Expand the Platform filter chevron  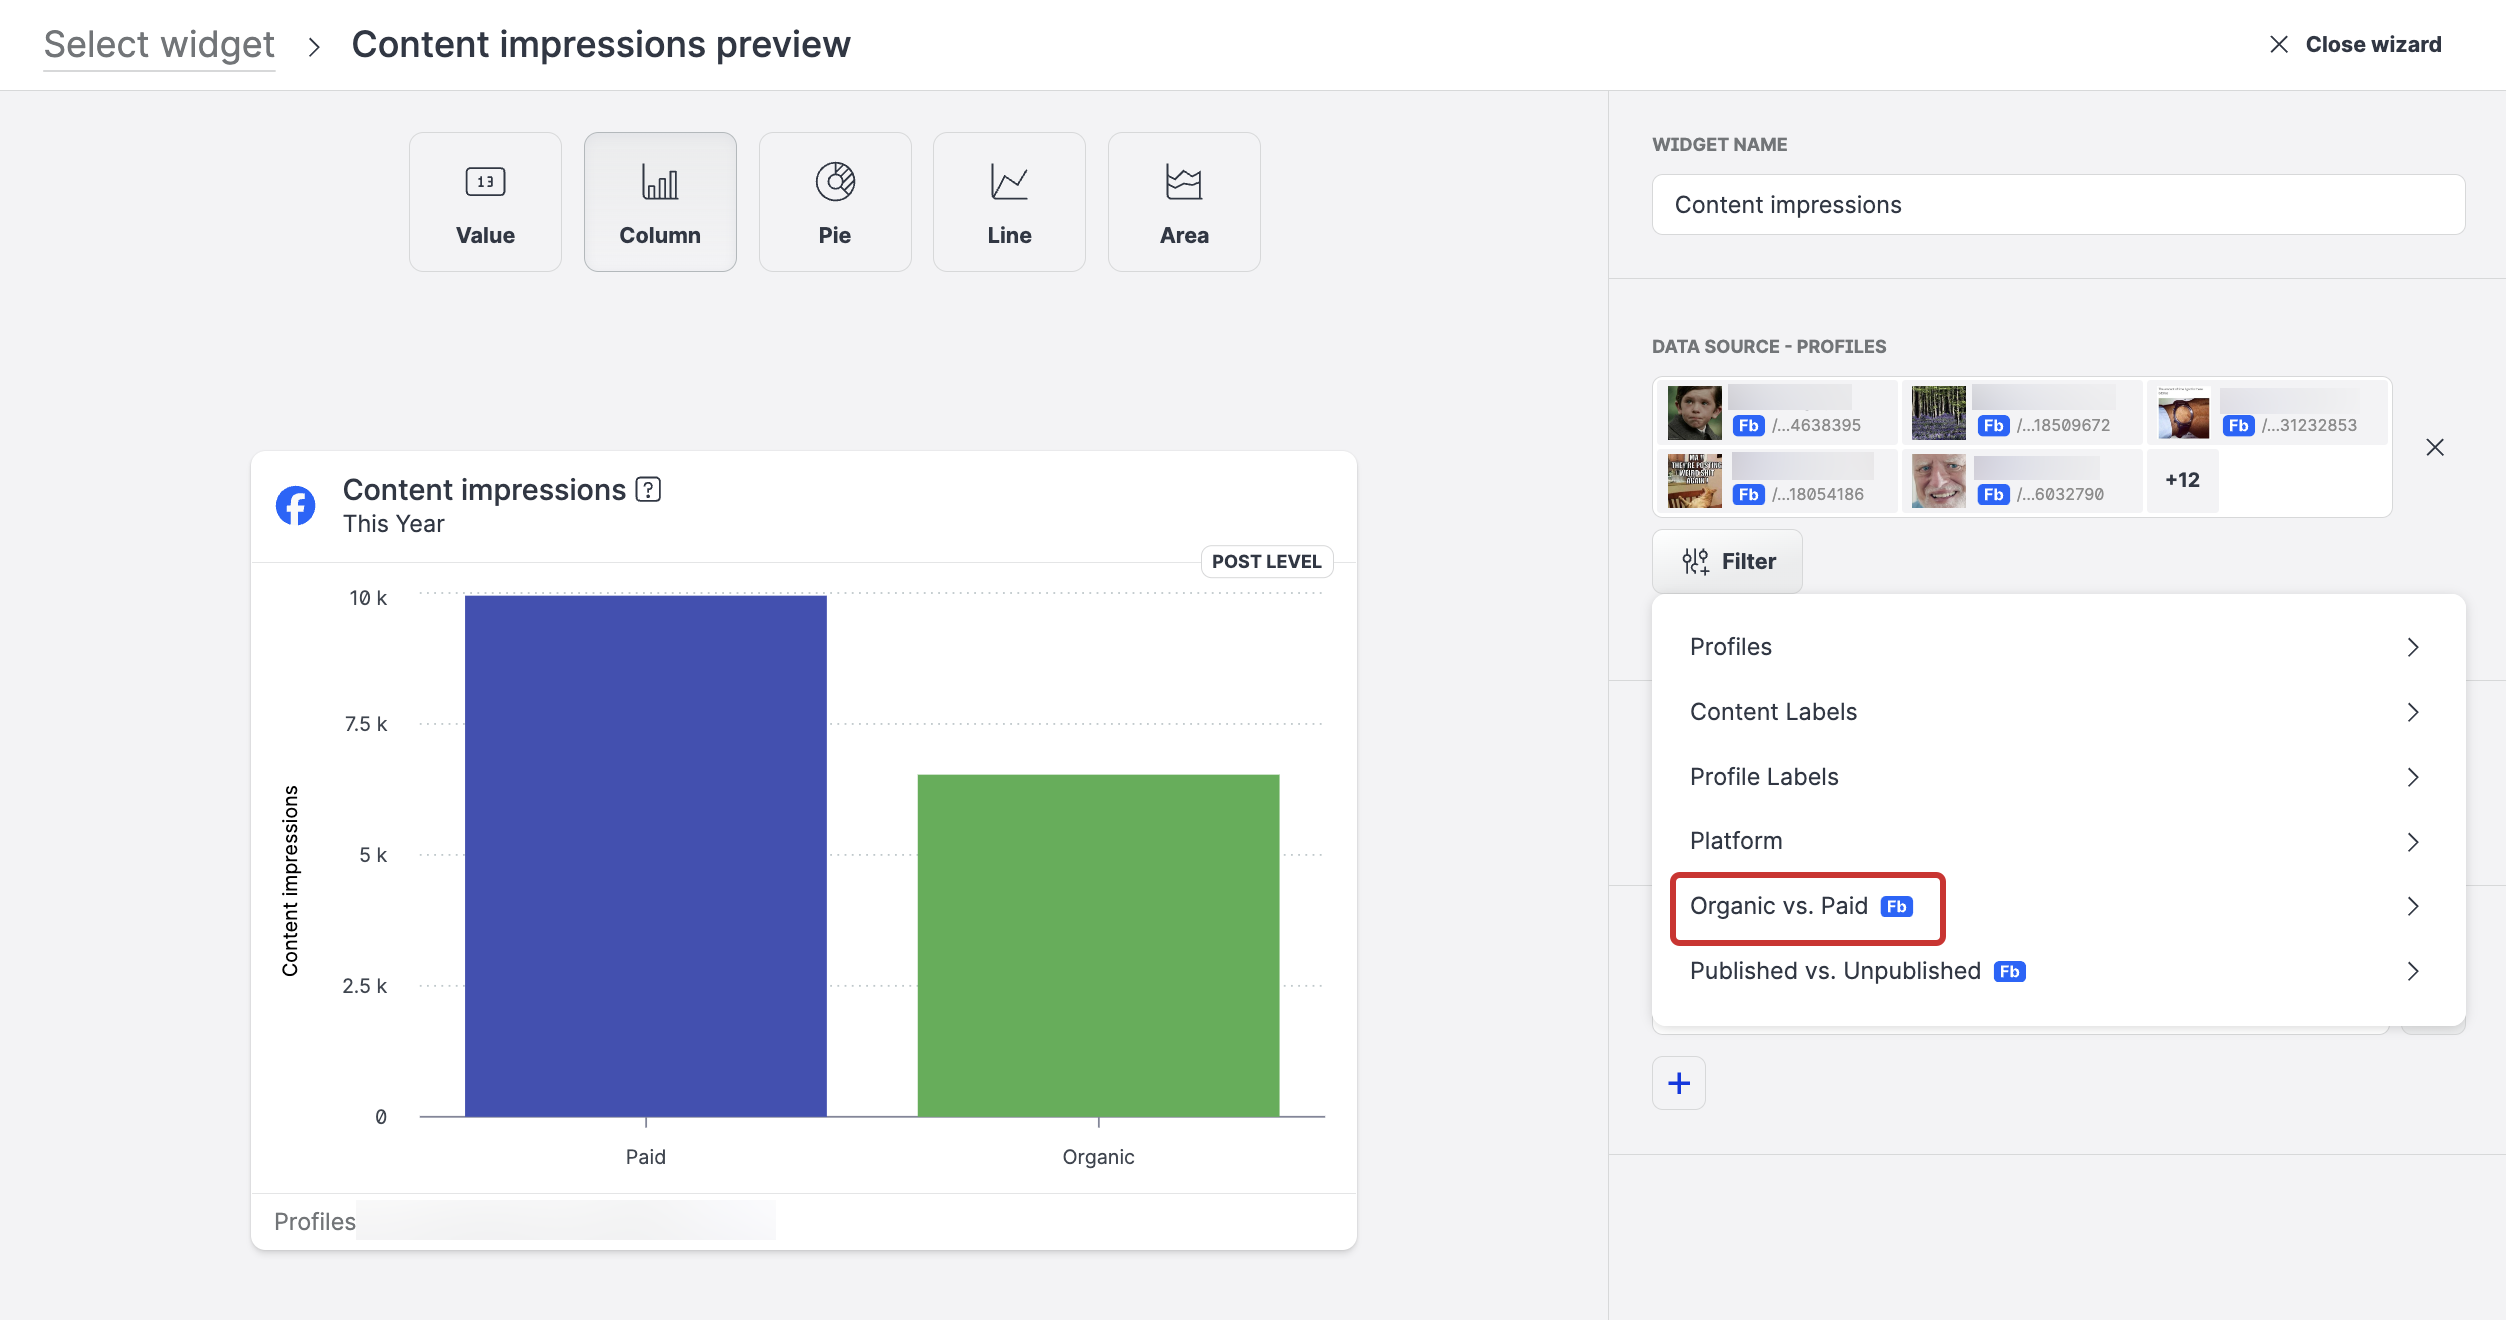[x=2412, y=842]
